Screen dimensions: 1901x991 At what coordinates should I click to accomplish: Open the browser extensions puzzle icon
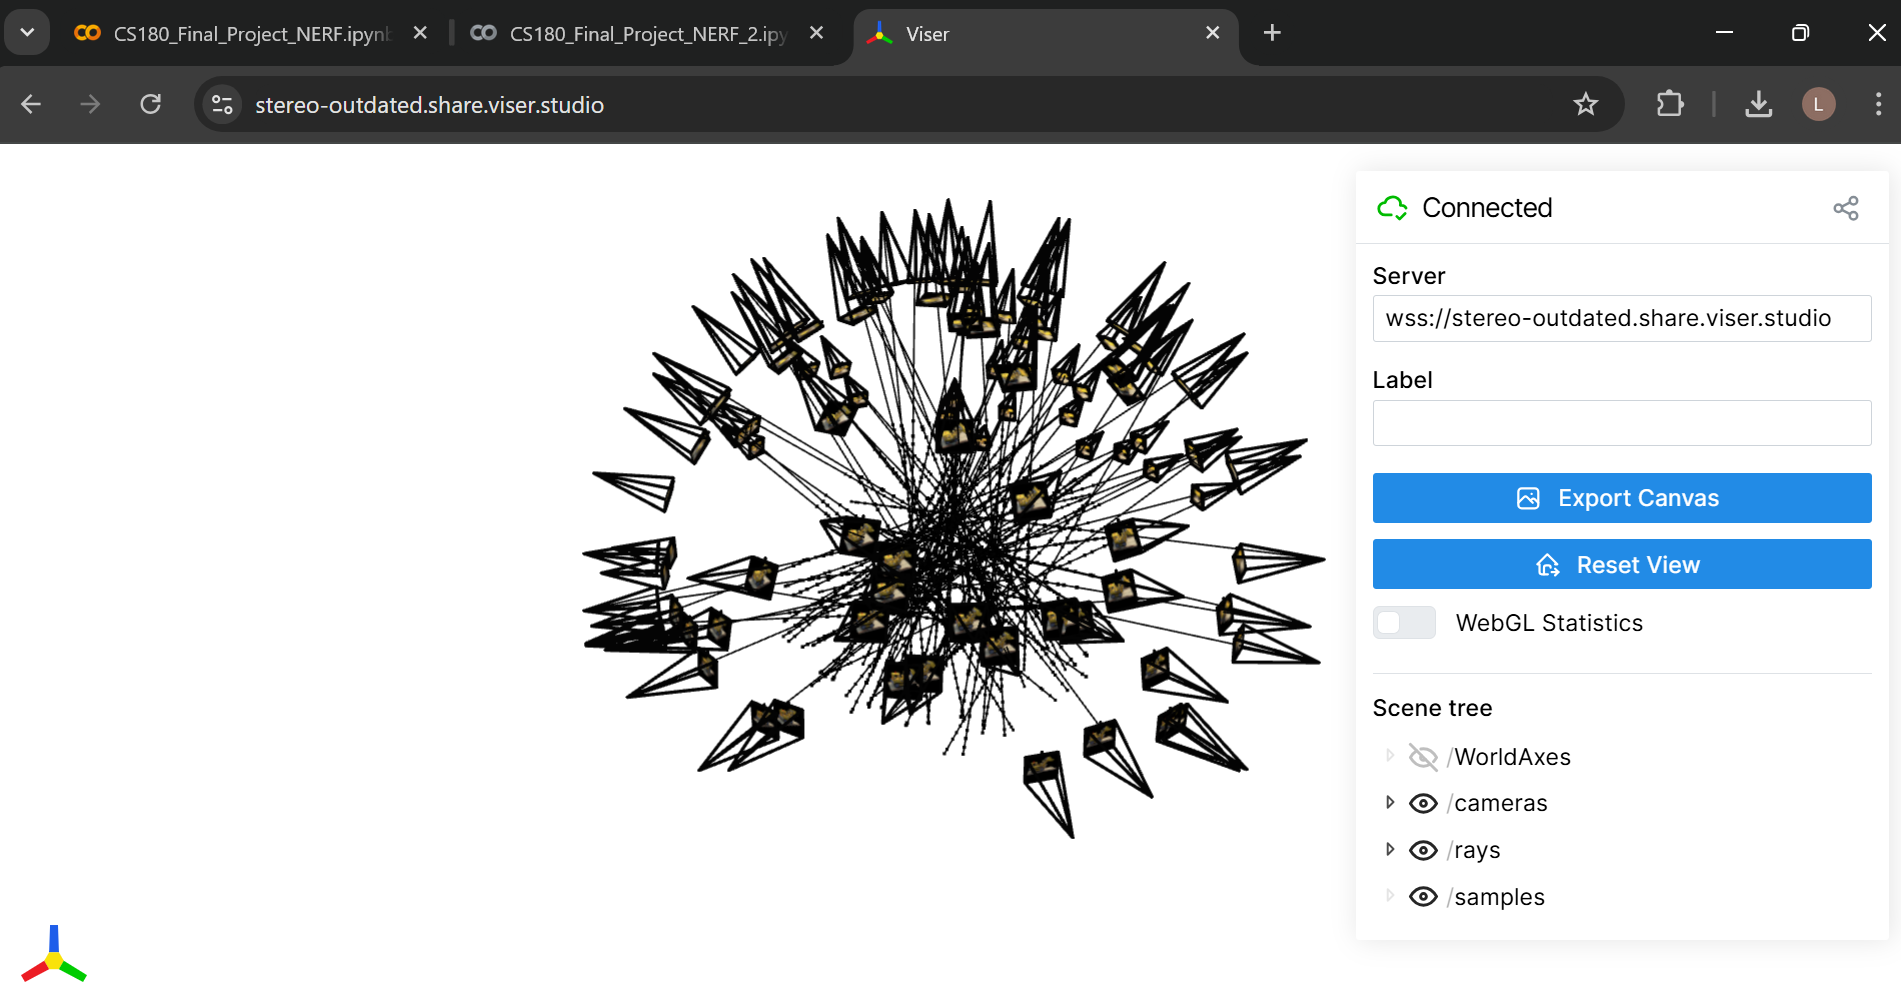click(1669, 104)
